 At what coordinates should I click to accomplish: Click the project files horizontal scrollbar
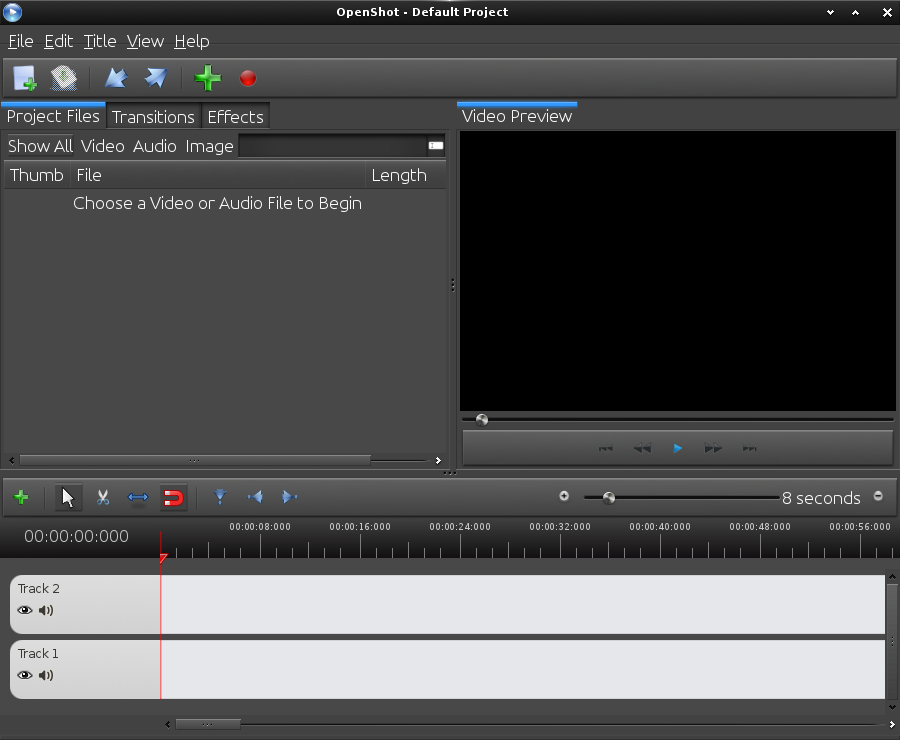[x=195, y=460]
